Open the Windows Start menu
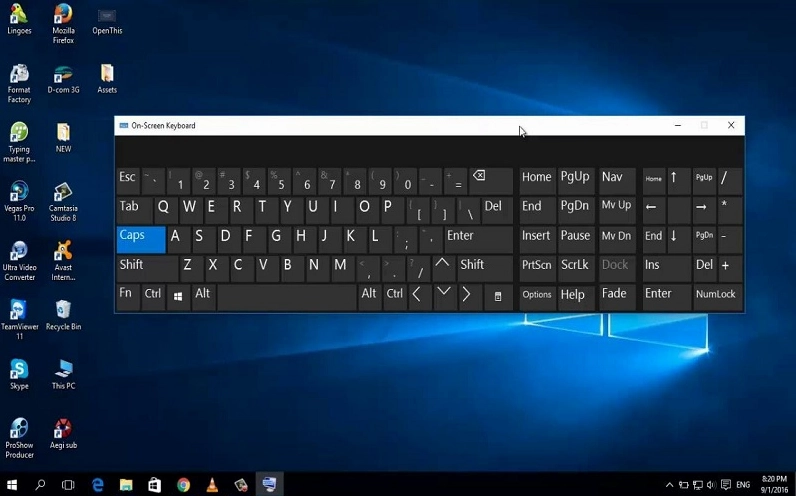The width and height of the screenshot is (796, 496). pos(12,485)
